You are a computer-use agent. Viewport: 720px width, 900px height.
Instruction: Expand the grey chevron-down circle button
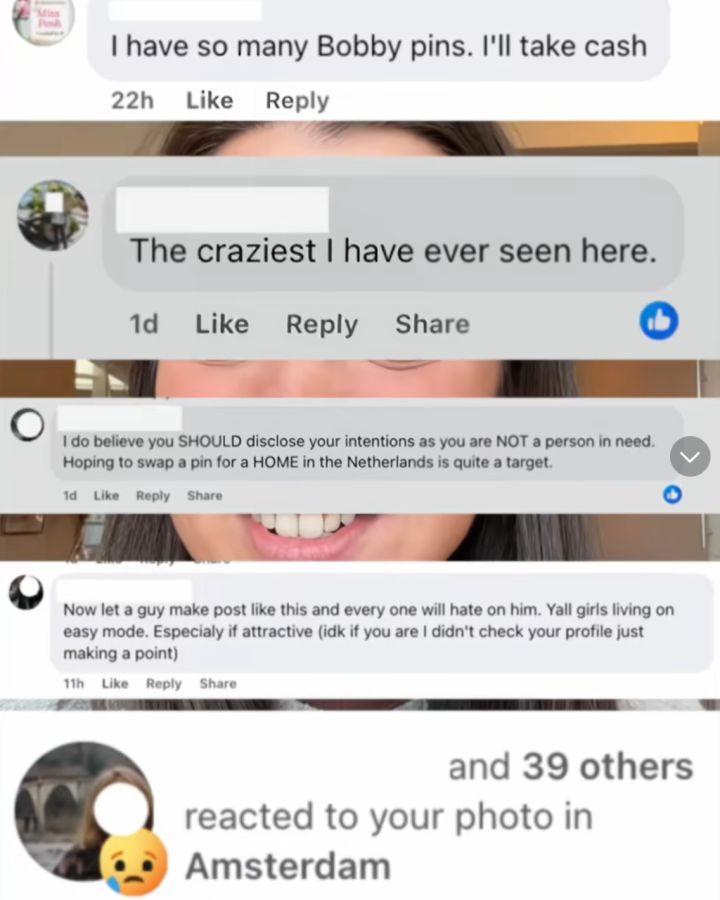[x=690, y=456]
